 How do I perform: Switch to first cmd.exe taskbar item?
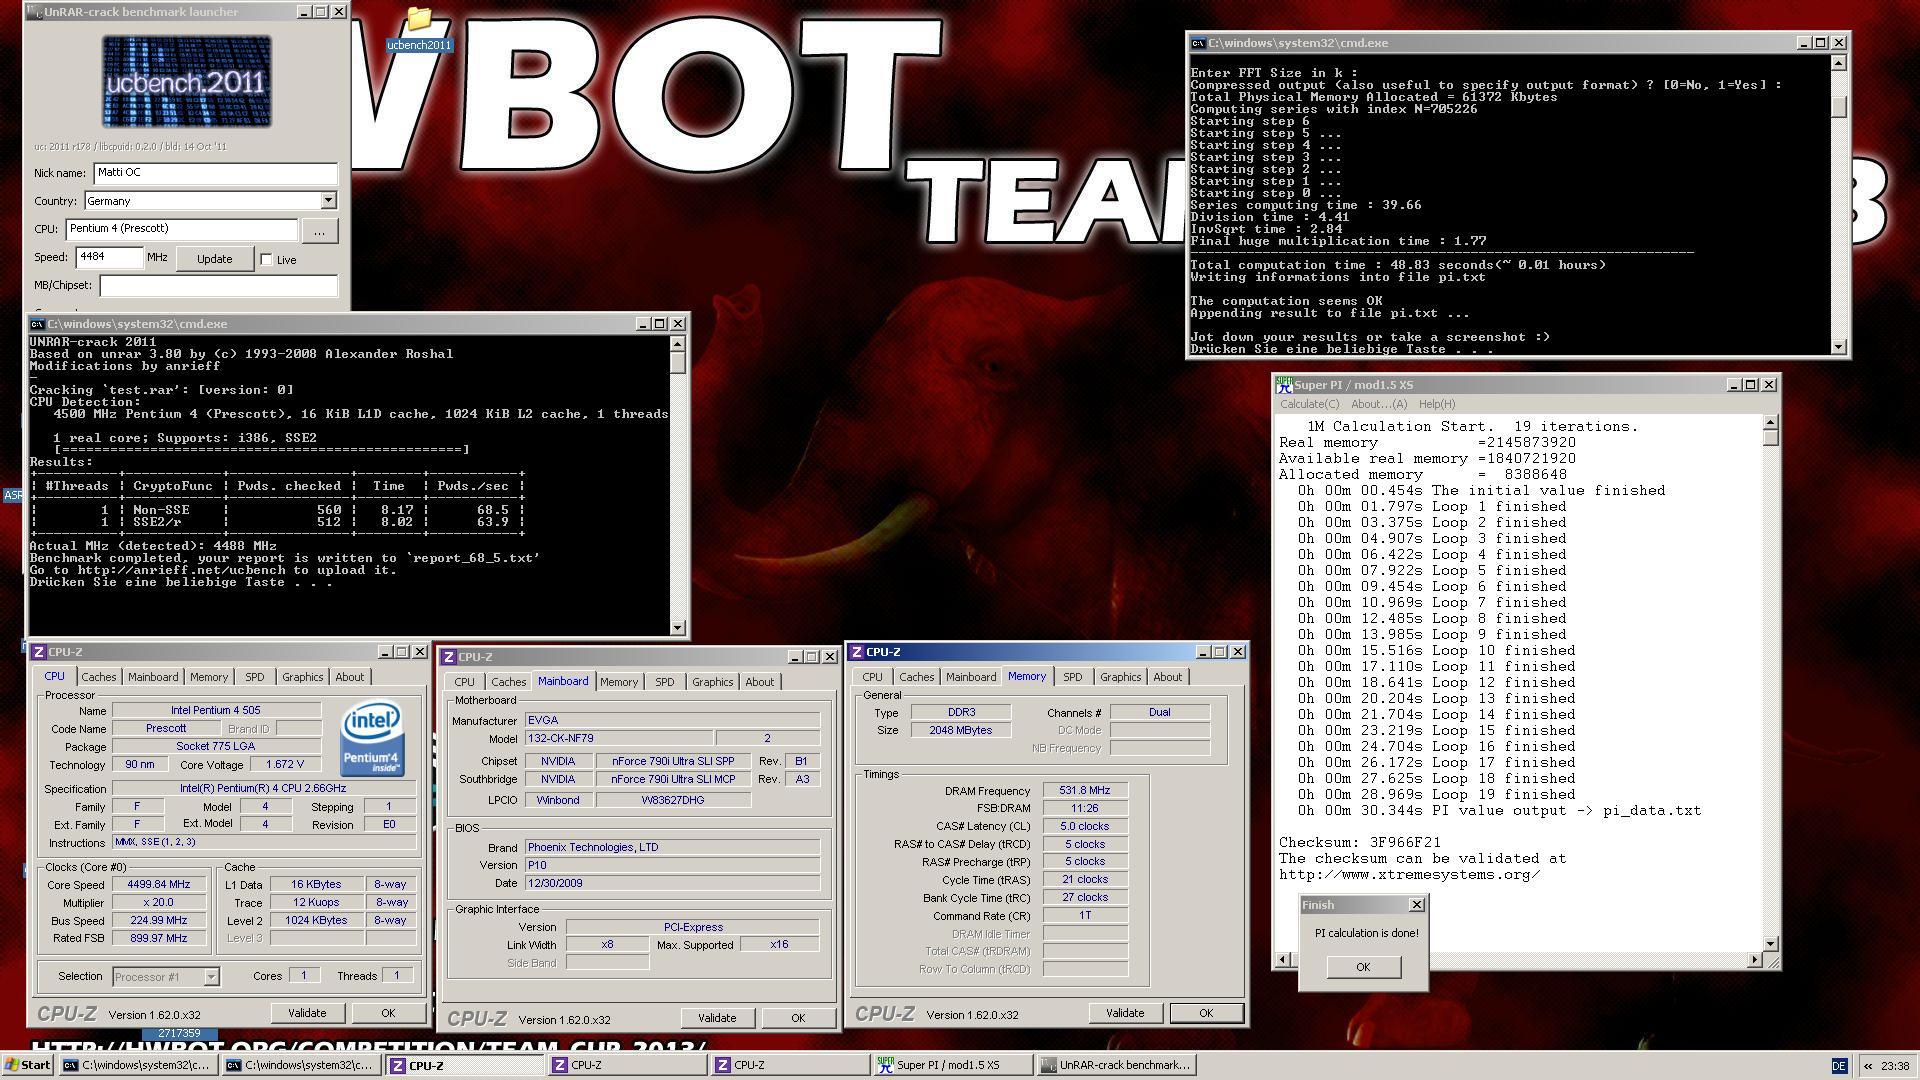click(137, 1065)
